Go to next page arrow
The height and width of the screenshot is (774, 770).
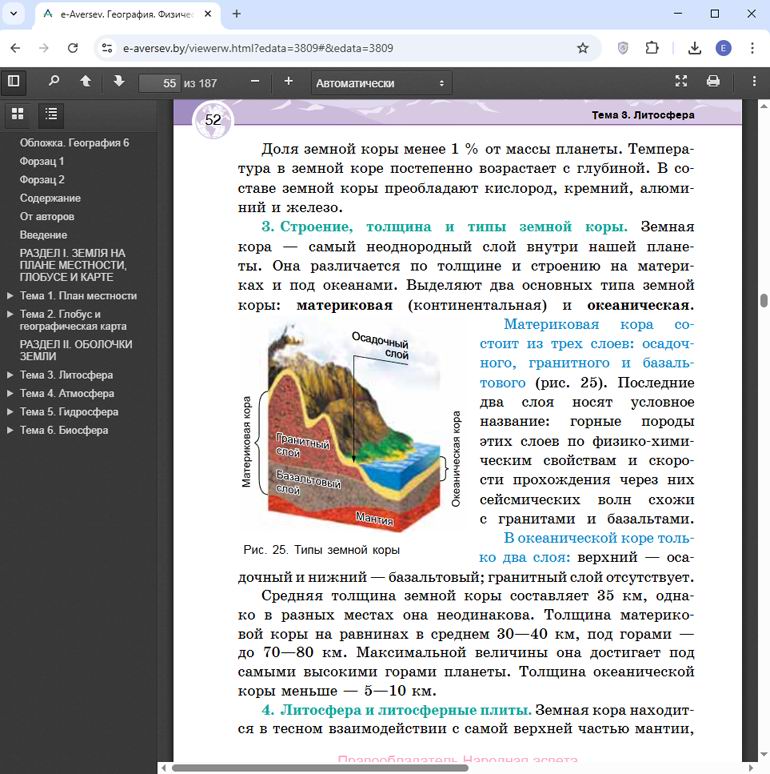pos(118,82)
